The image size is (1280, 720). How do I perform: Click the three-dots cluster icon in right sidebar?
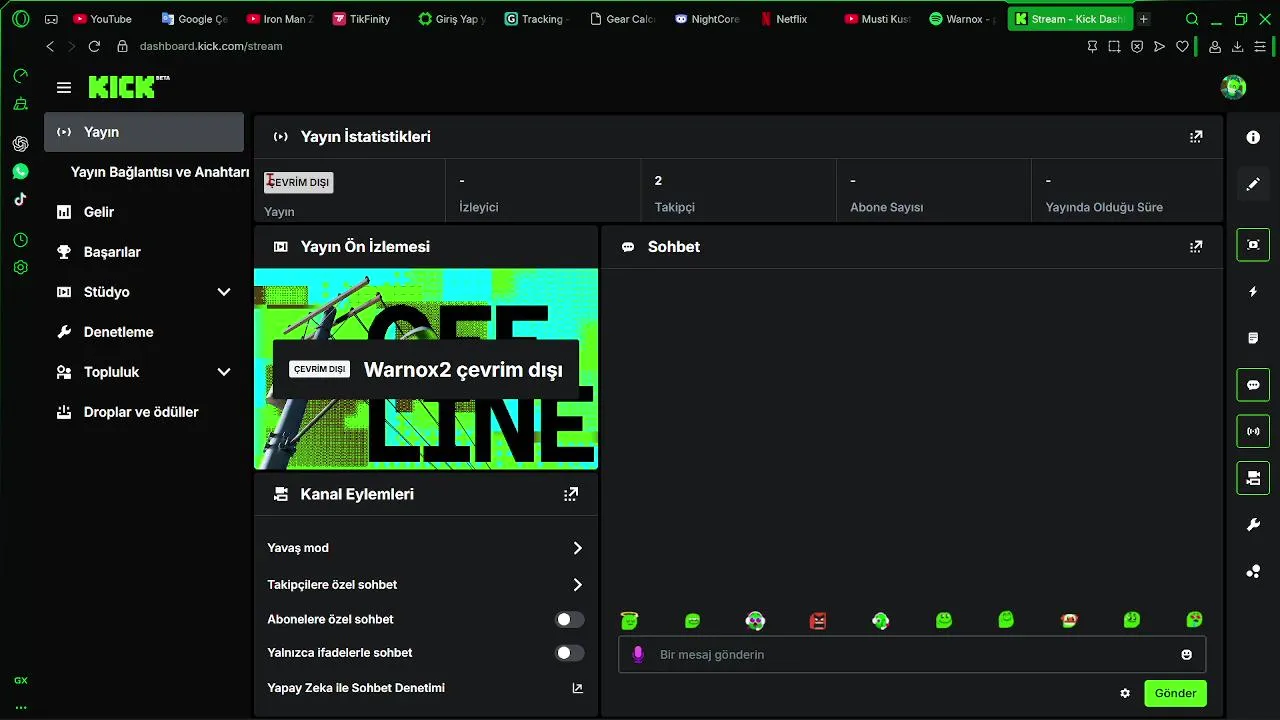pyautogui.click(x=1253, y=572)
